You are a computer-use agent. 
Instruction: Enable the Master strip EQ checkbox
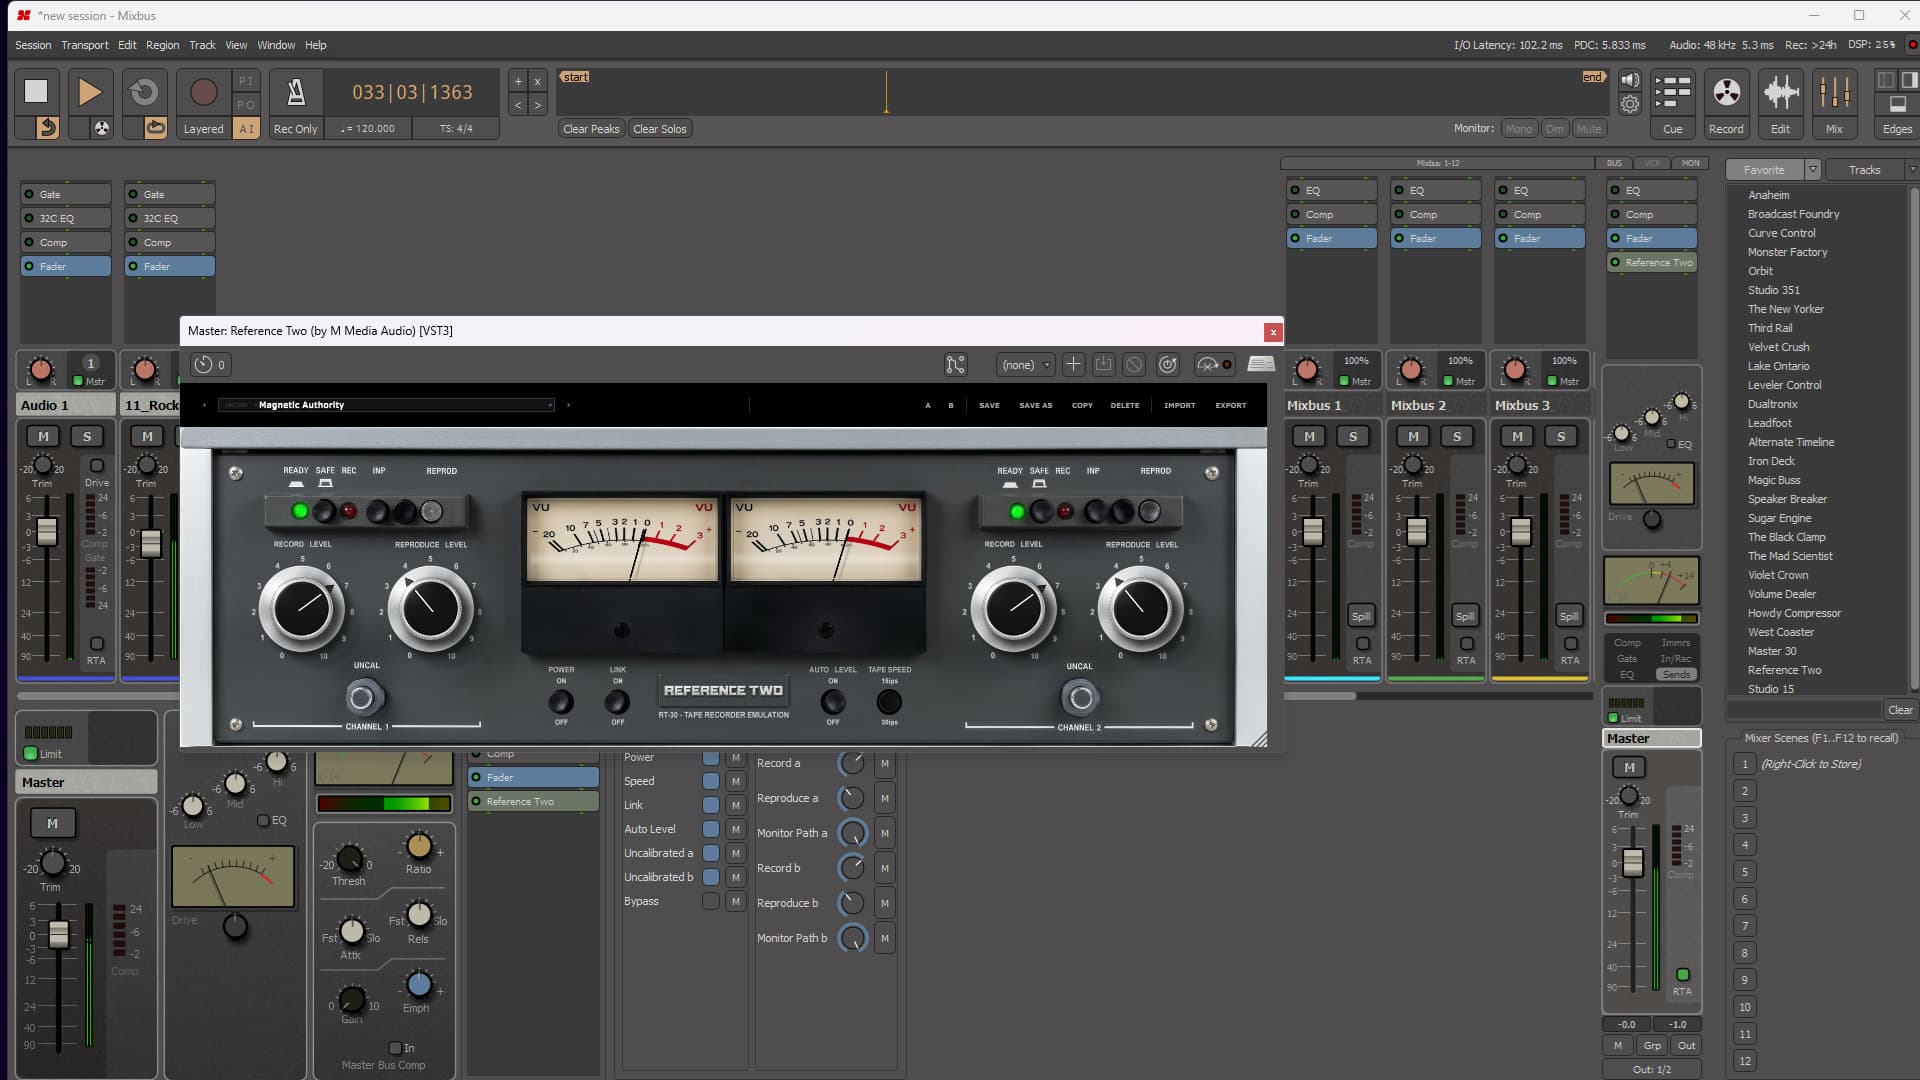pos(263,821)
